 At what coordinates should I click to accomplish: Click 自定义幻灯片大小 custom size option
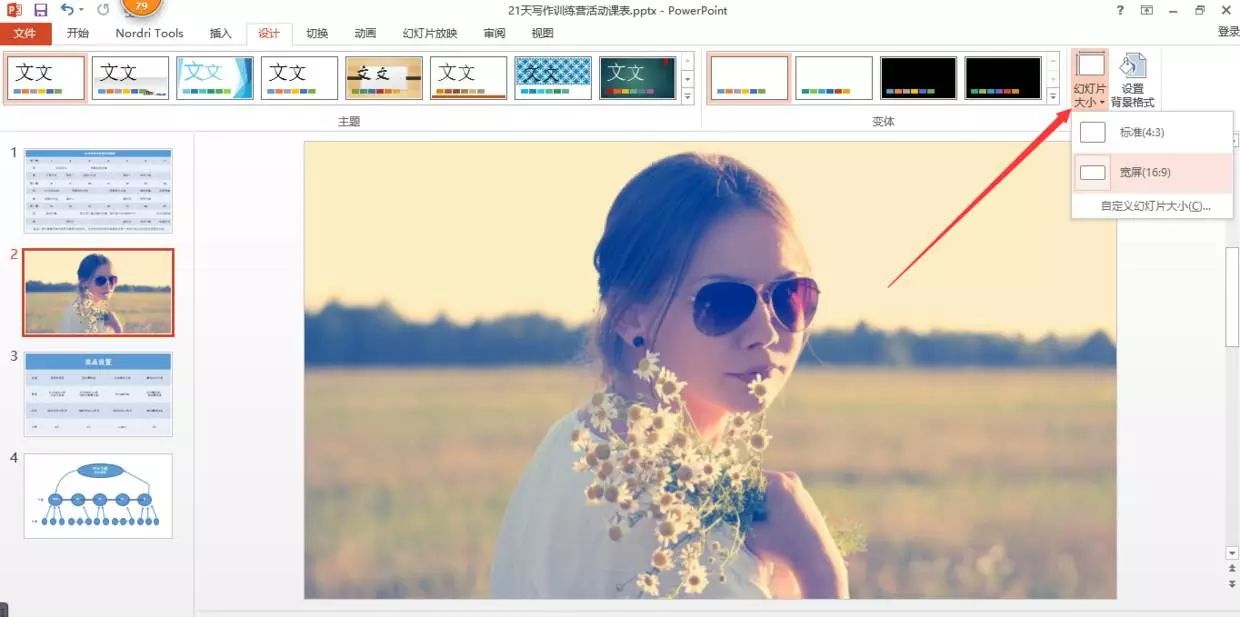1155,206
